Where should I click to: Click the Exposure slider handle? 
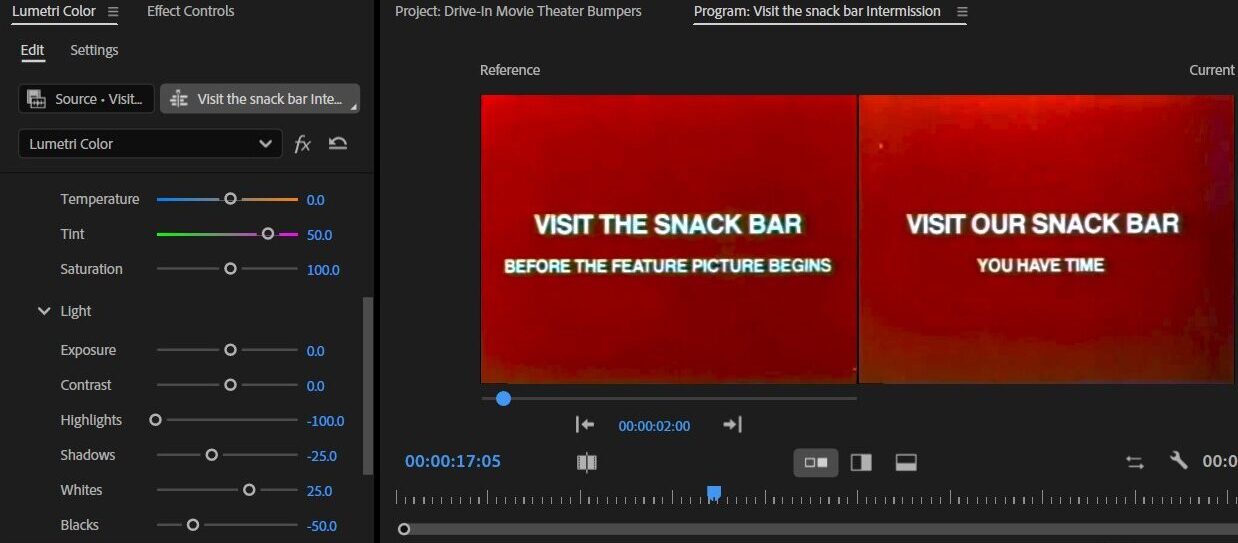point(230,350)
